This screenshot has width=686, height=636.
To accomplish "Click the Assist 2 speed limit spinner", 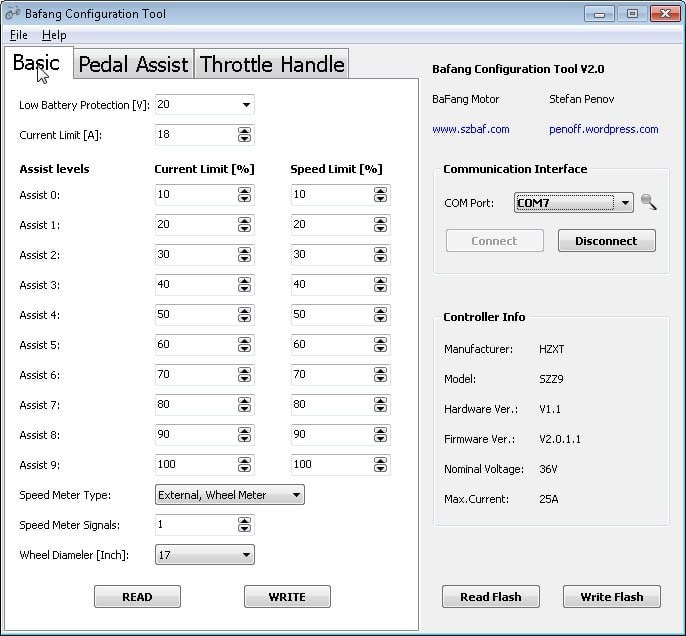I will (381, 255).
